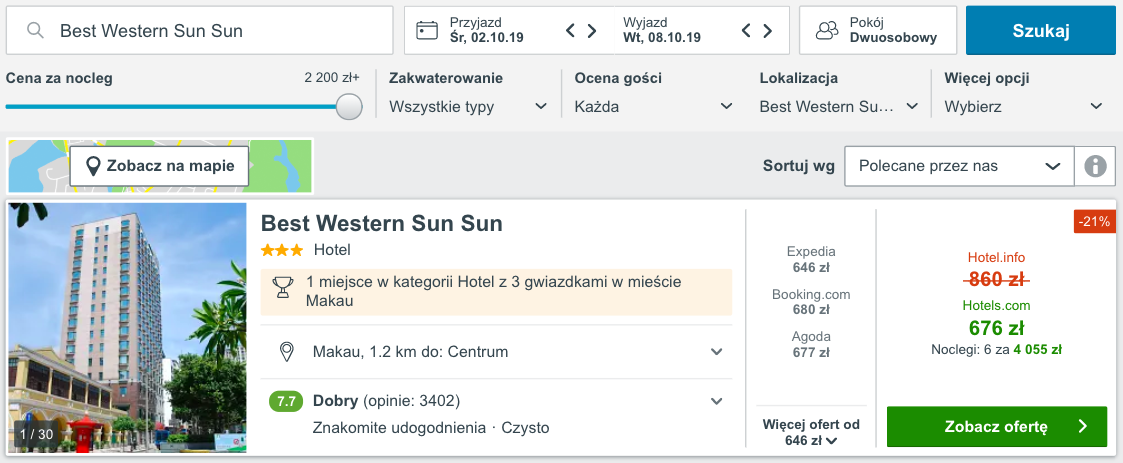Viewport: 1123px width, 463px height.
Task: Click the search magnifier icon
Action: (35, 31)
